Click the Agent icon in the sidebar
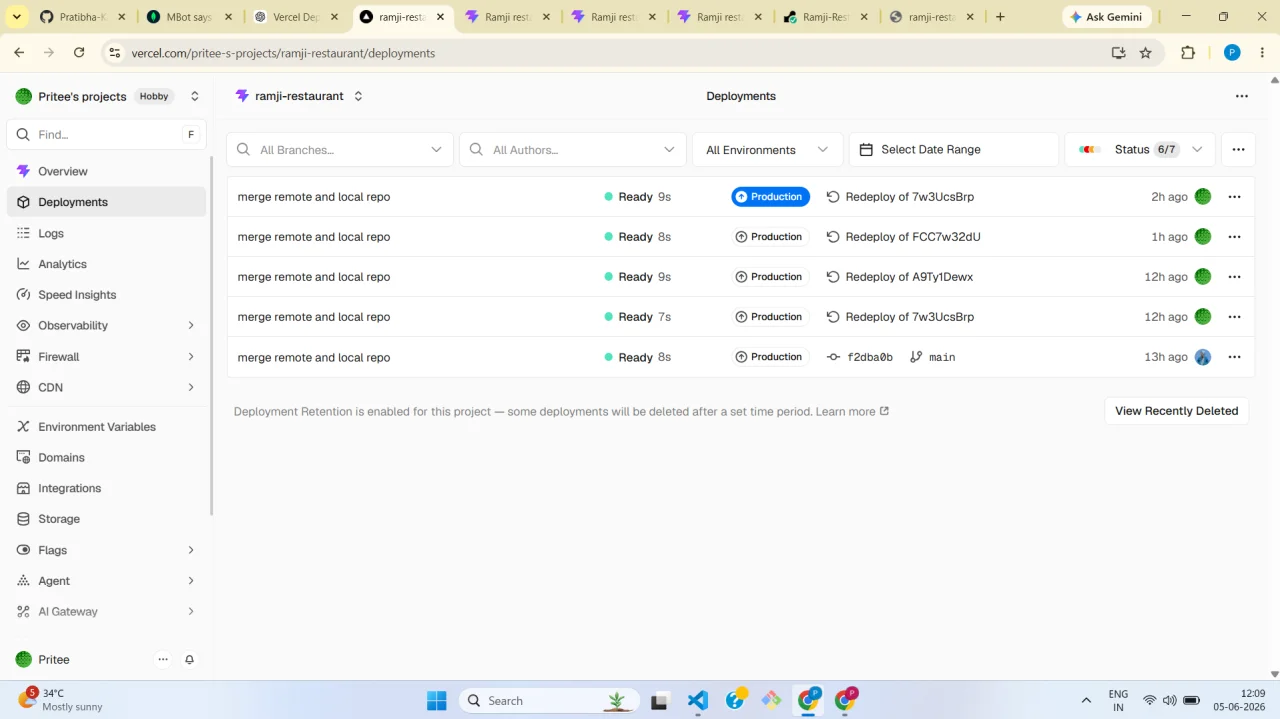Viewport: 1280px width, 719px height. [x=24, y=581]
